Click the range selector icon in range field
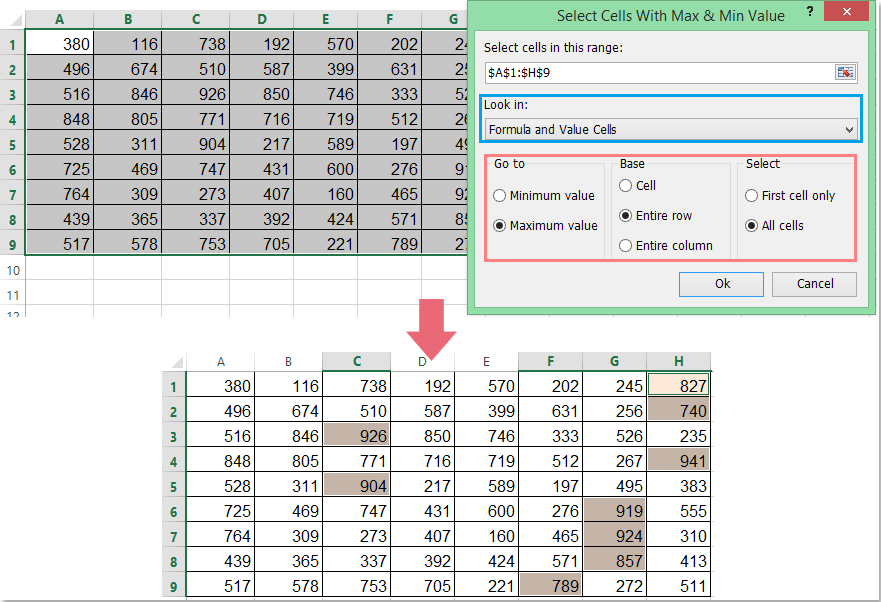 (846, 72)
